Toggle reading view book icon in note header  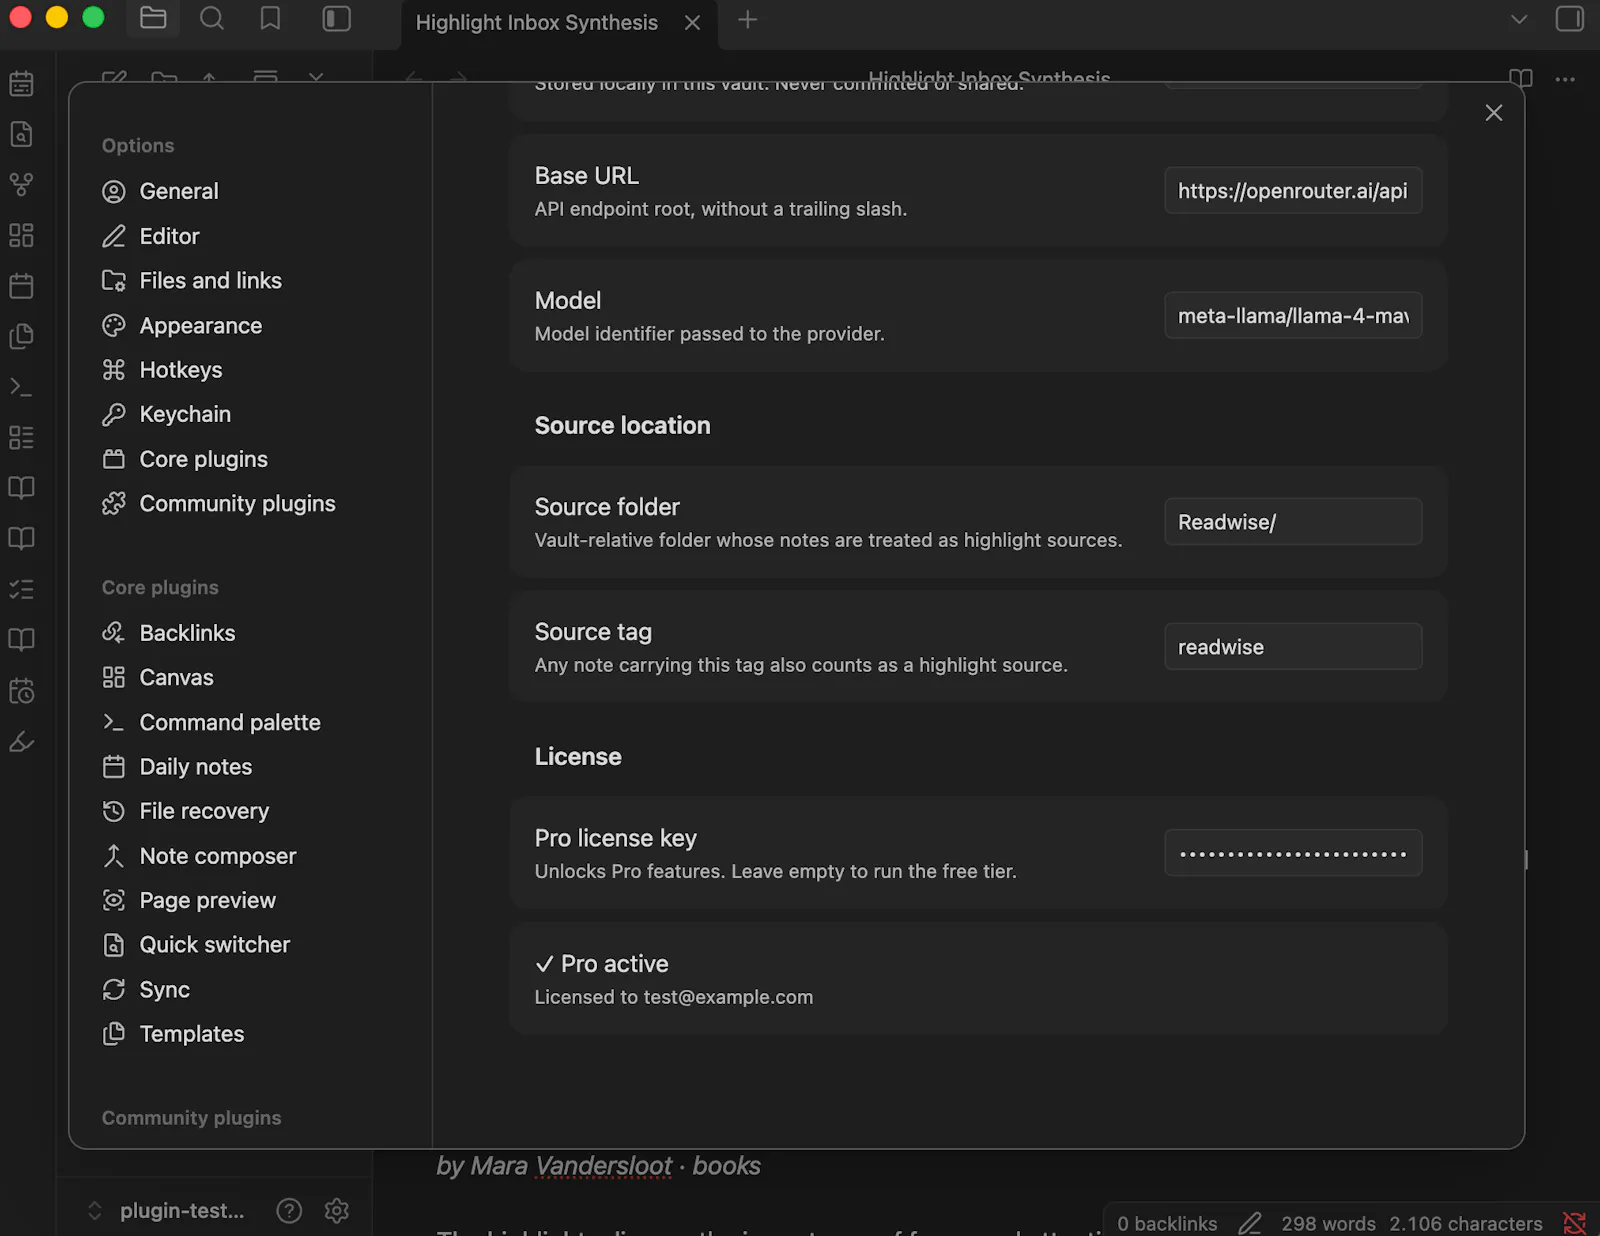click(1520, 78)
